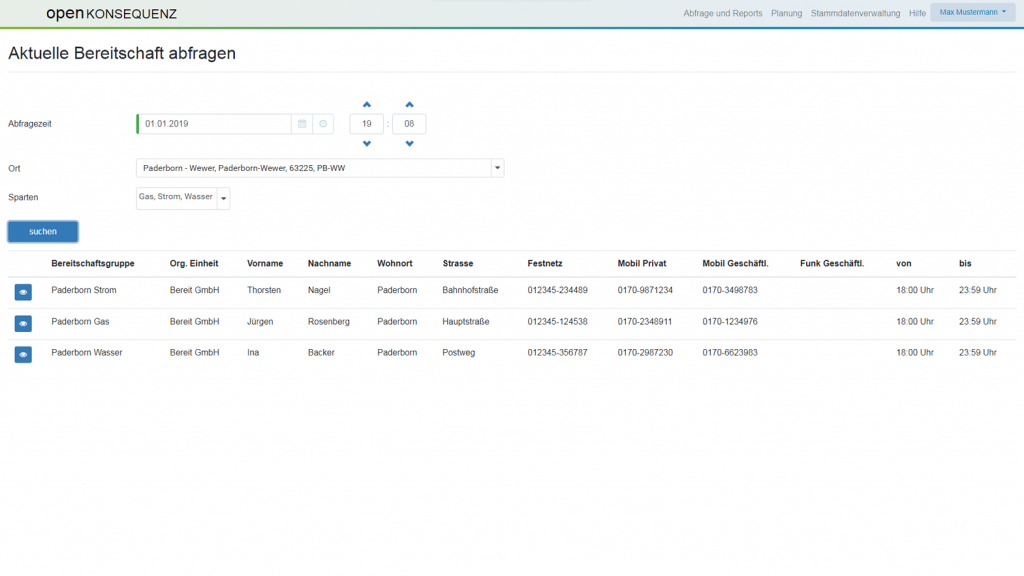Decrease the minutes with the down arrow
The width and height of the screenshot is (1024, 576).
[x=409, y=144]
